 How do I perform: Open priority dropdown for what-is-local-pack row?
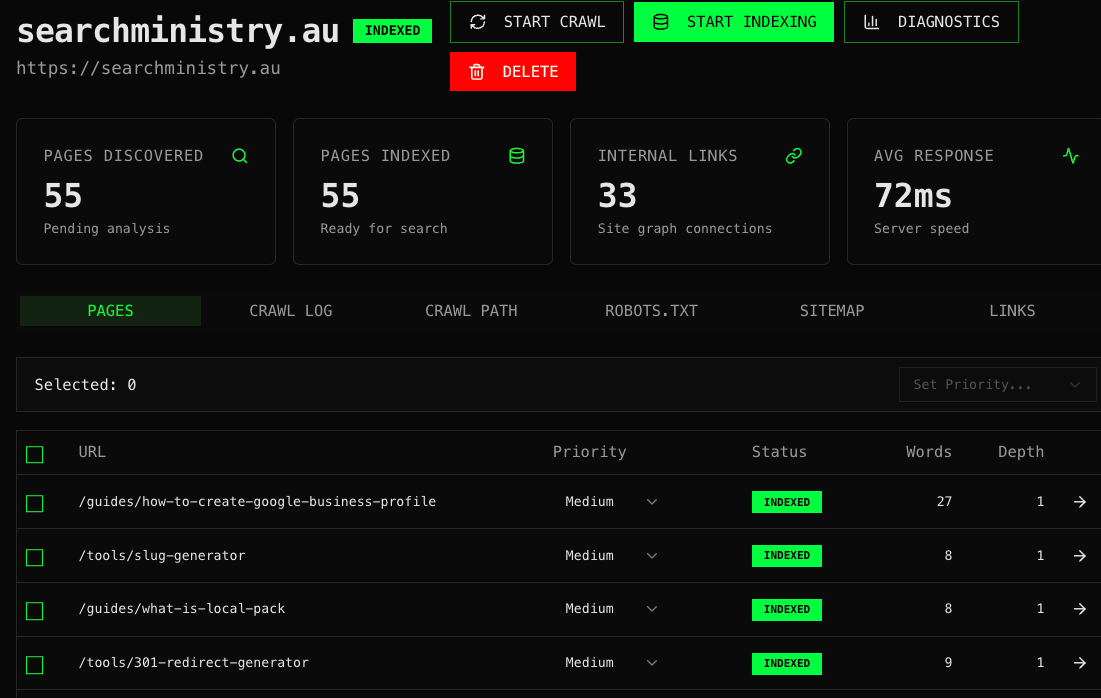611,609
